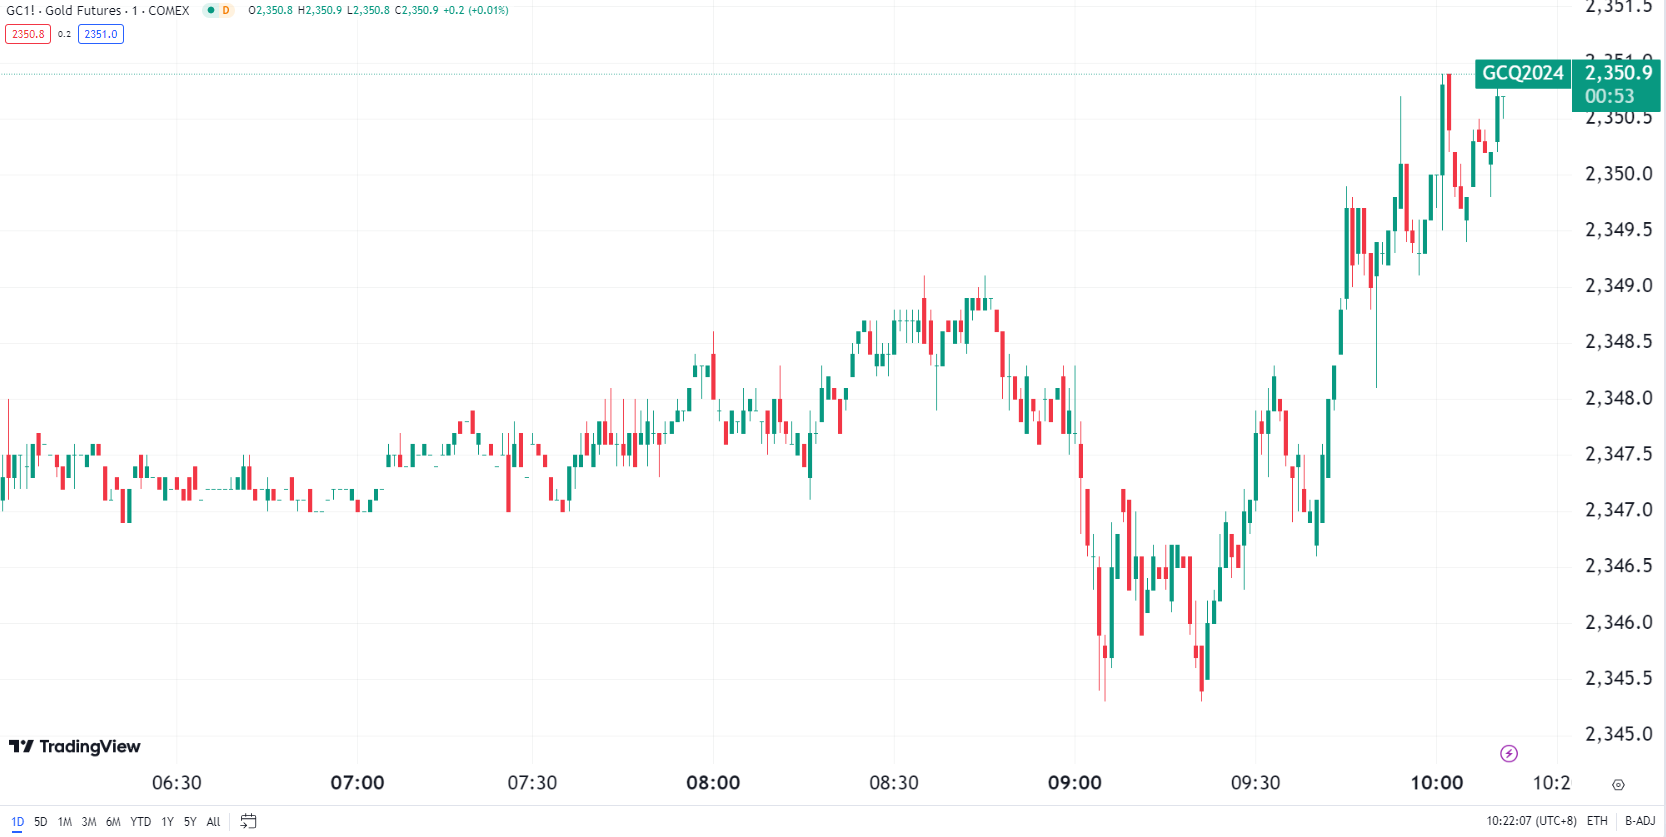Click the green data-connection dot by the symbol

211,10
